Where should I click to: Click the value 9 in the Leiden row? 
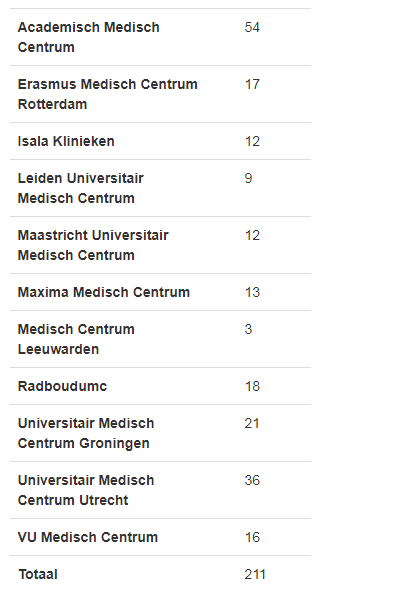pos(248,178)
